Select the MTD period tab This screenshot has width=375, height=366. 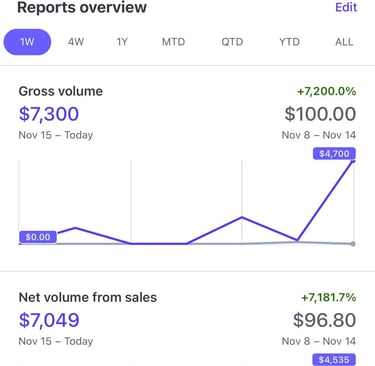click(x=173, y=42)
